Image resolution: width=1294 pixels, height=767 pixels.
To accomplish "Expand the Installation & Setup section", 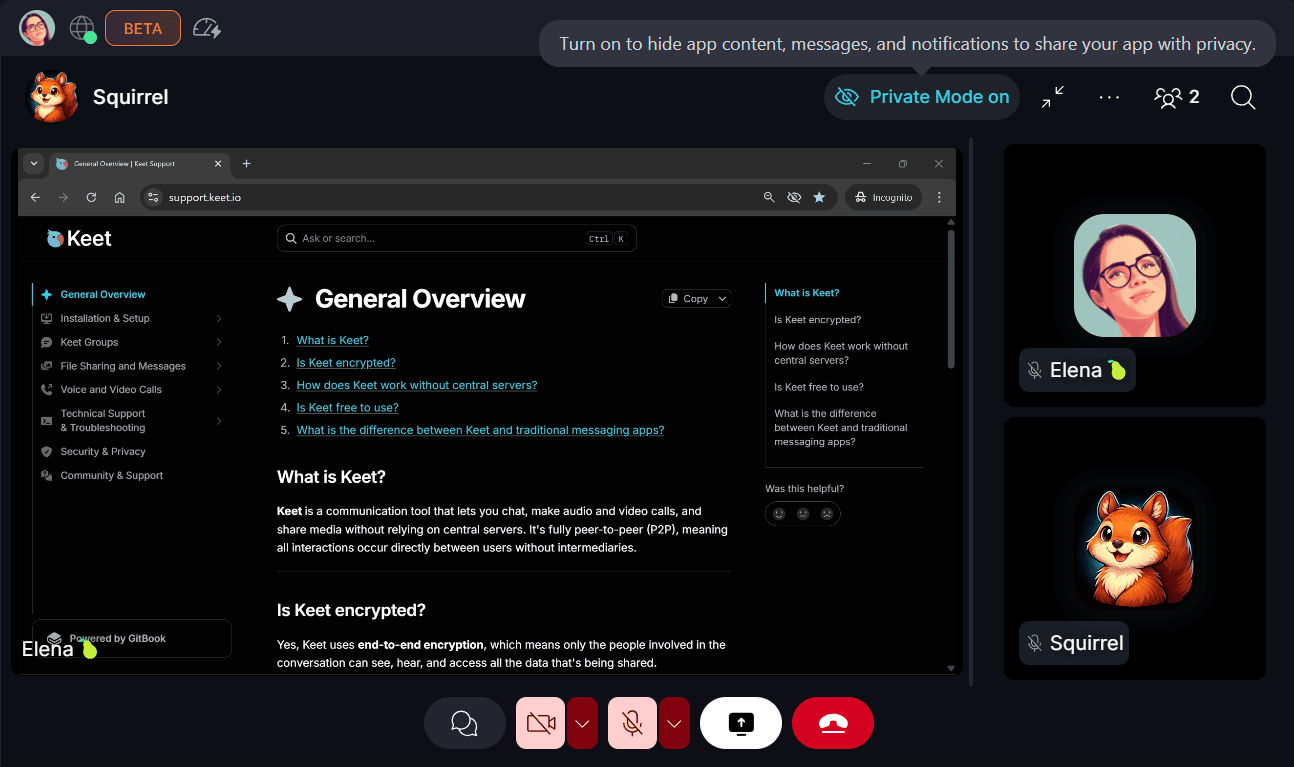I will point(219,318).
